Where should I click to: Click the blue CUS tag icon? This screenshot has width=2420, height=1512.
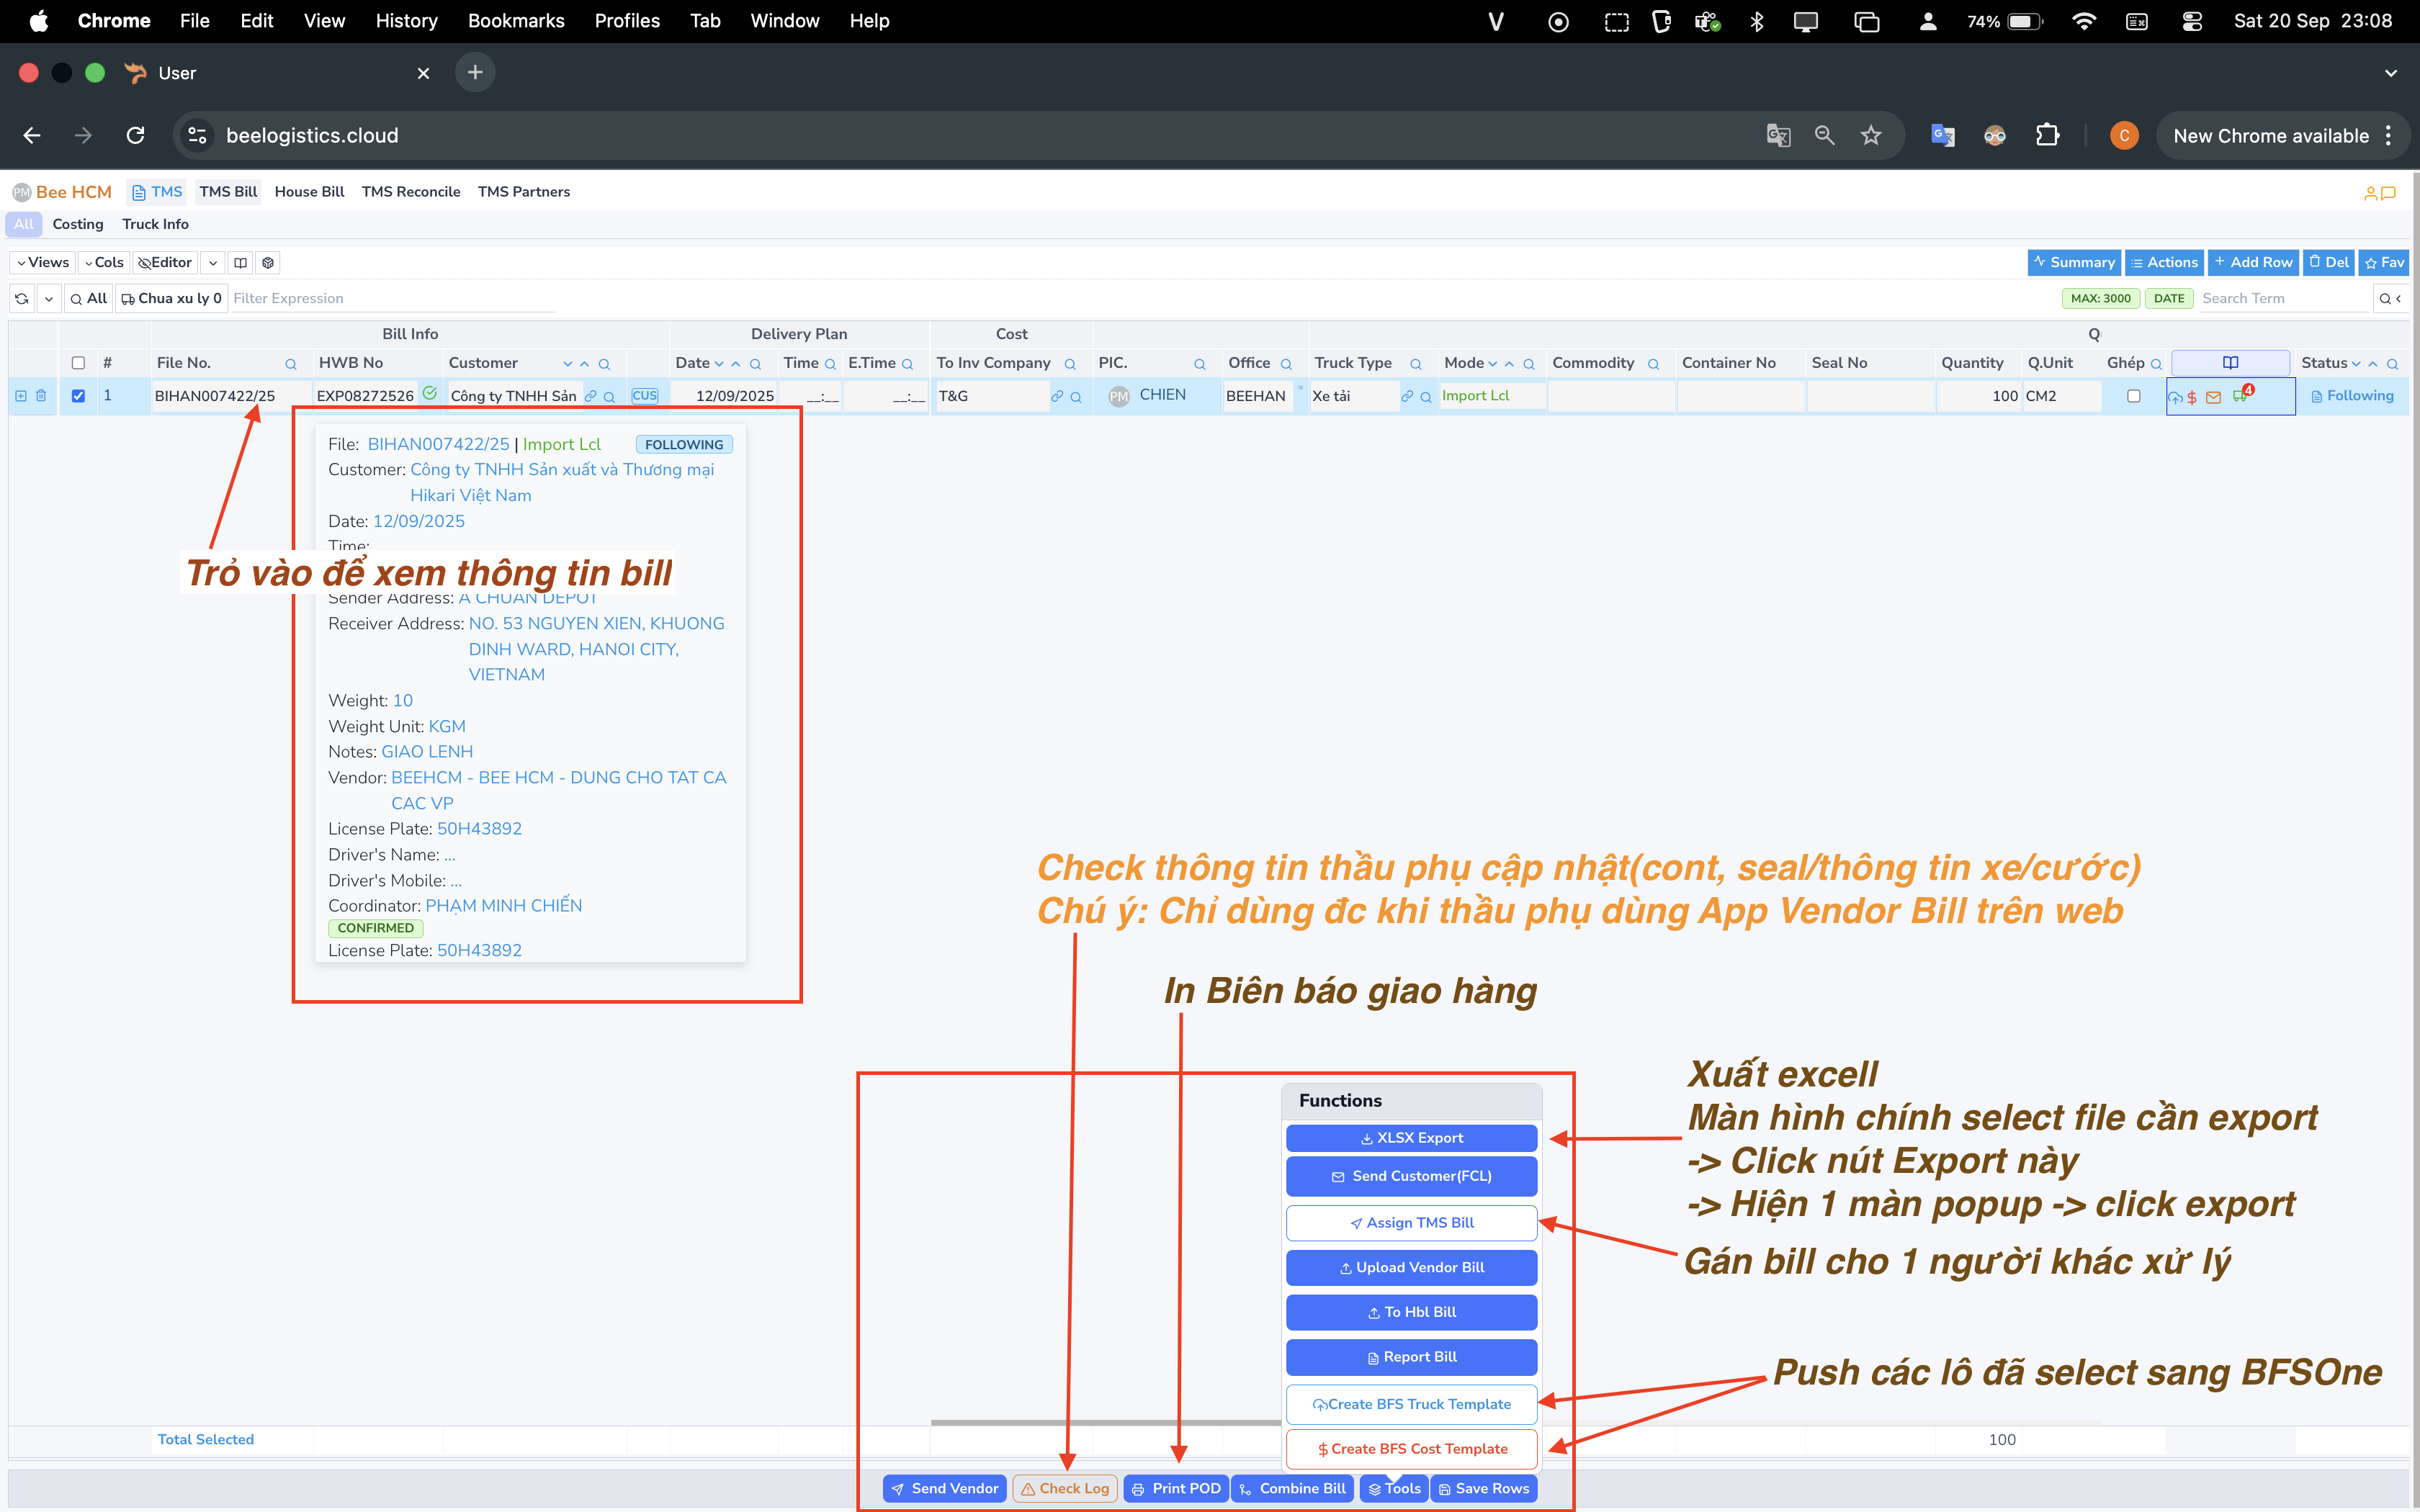point(644,396)
